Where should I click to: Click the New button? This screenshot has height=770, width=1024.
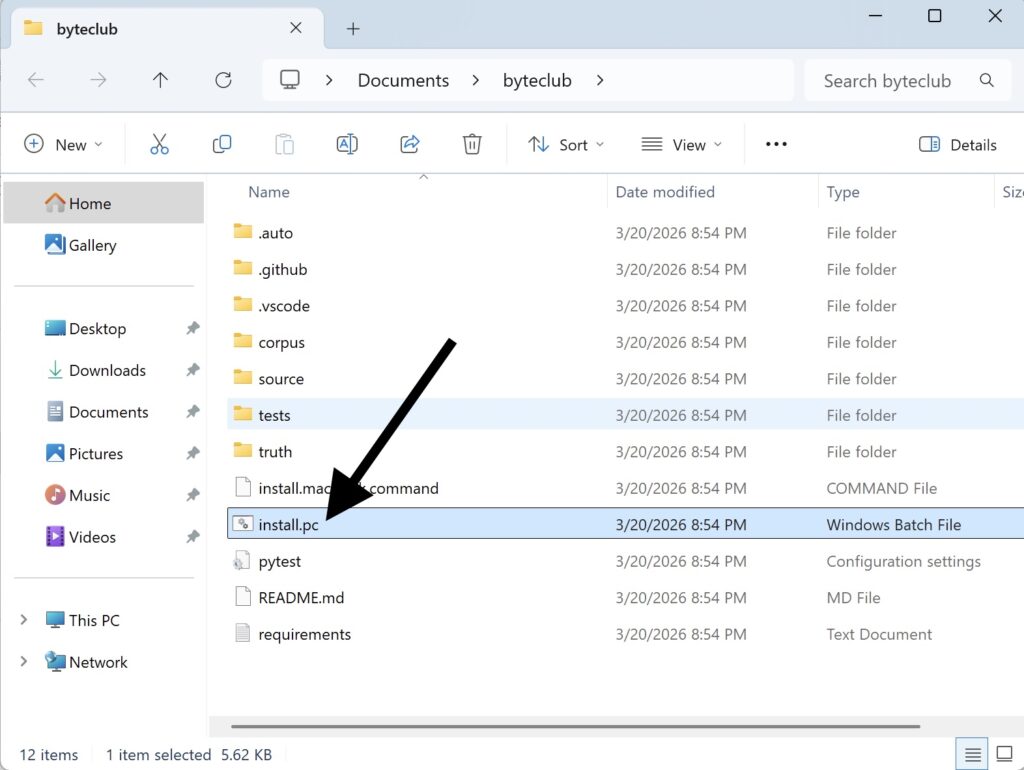pos(63,145)
